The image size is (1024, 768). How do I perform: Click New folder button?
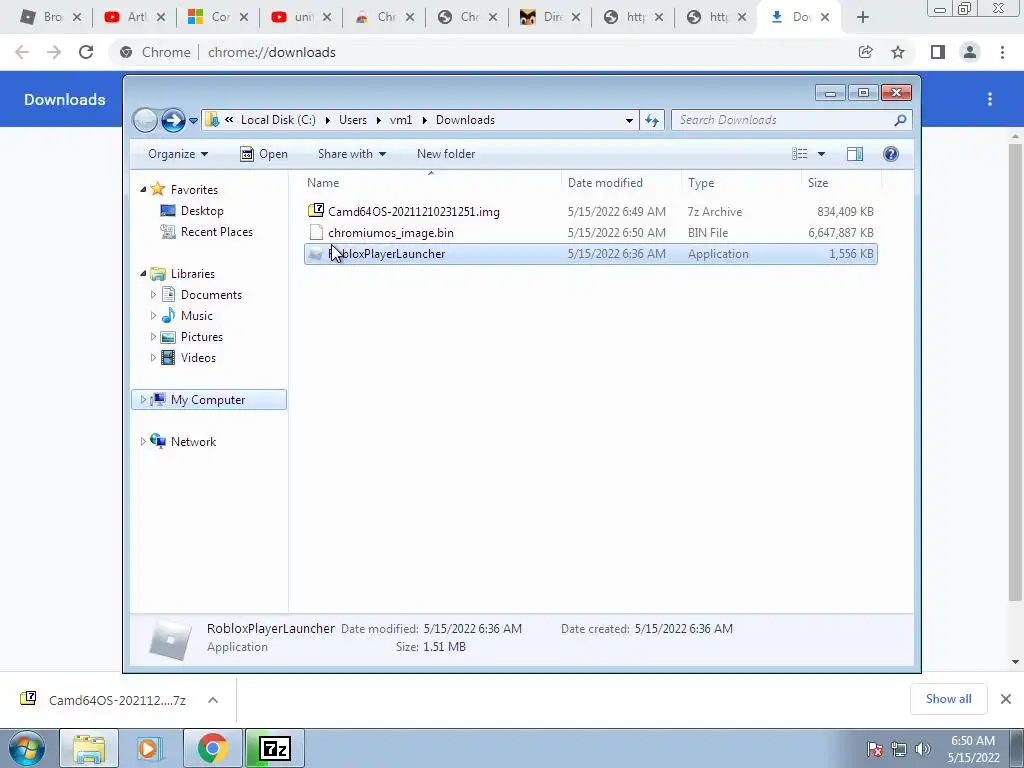pyautogui.click(x=446, y=154)
